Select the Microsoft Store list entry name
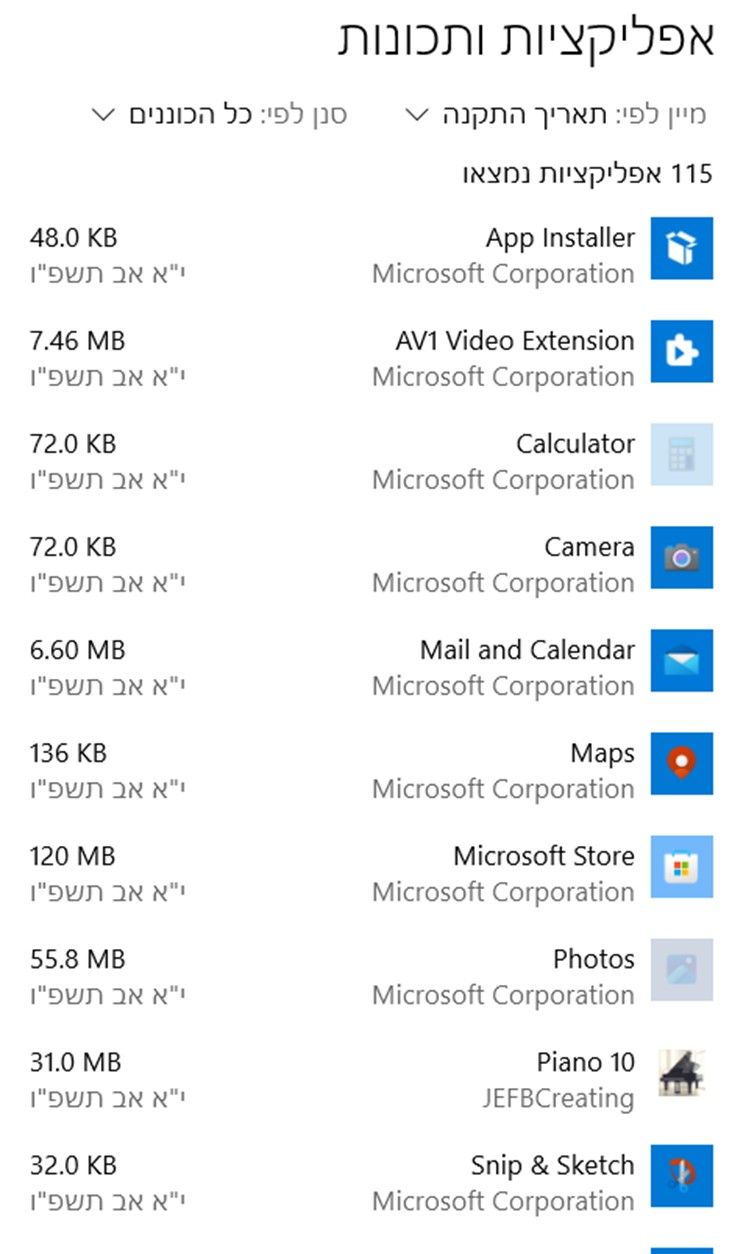The width and height of the screenshot is (732, 1254). pyautogui.click(x=544, y=856)
